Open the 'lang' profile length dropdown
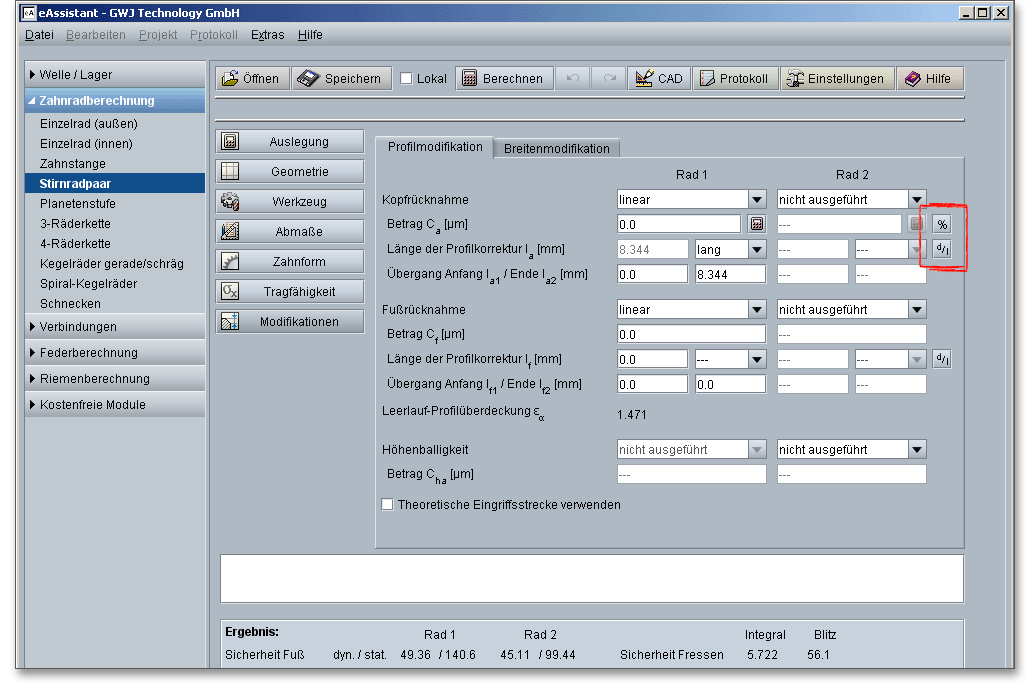 [x=757, y=249]
